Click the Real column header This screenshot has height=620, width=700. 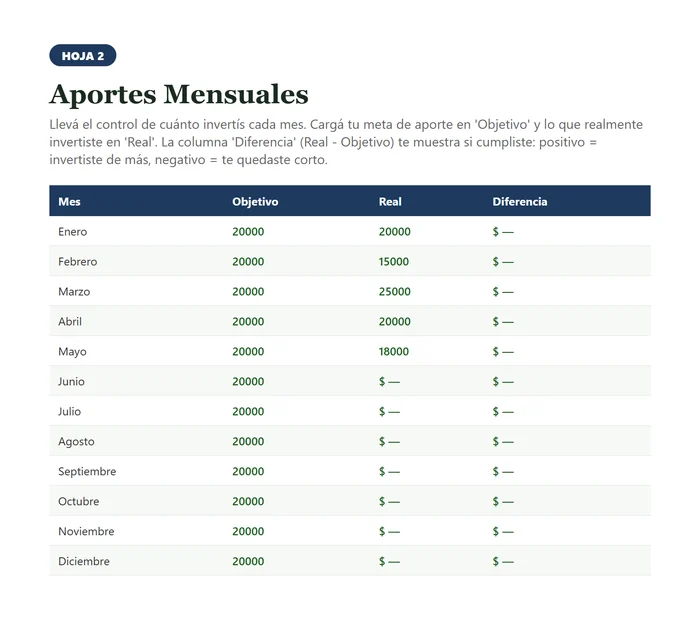click(390, 201)
